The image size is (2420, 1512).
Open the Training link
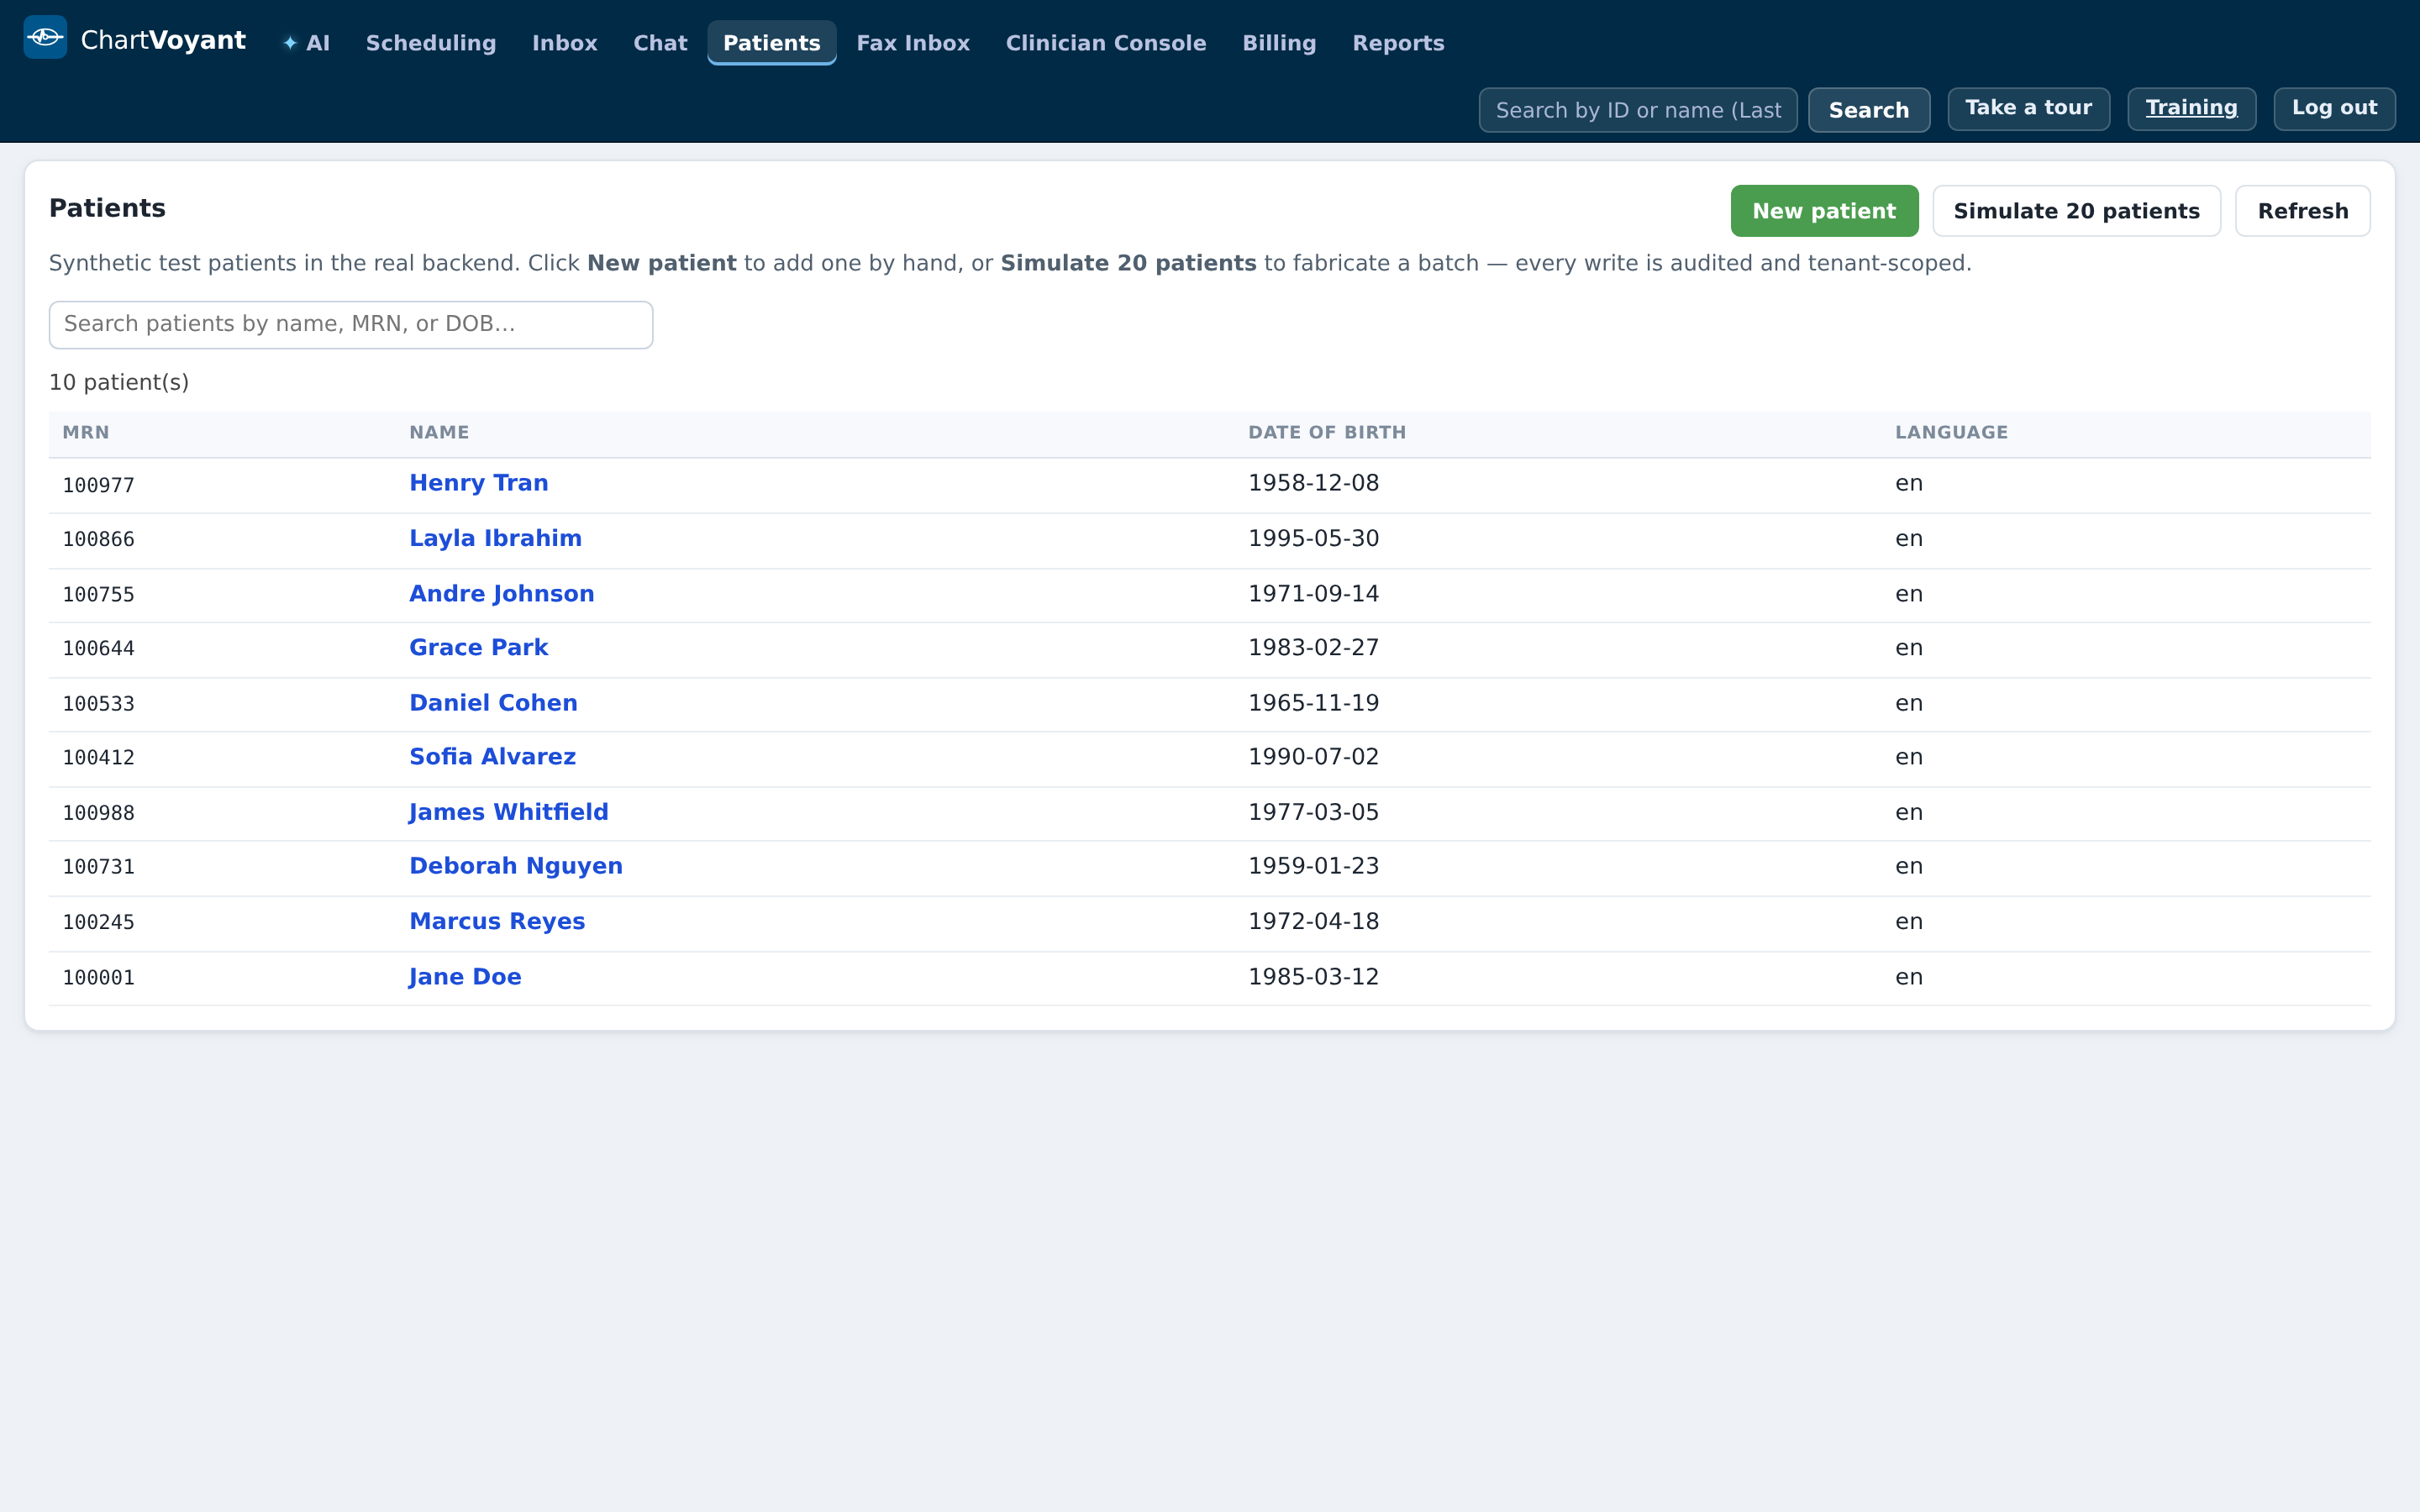2191,108
